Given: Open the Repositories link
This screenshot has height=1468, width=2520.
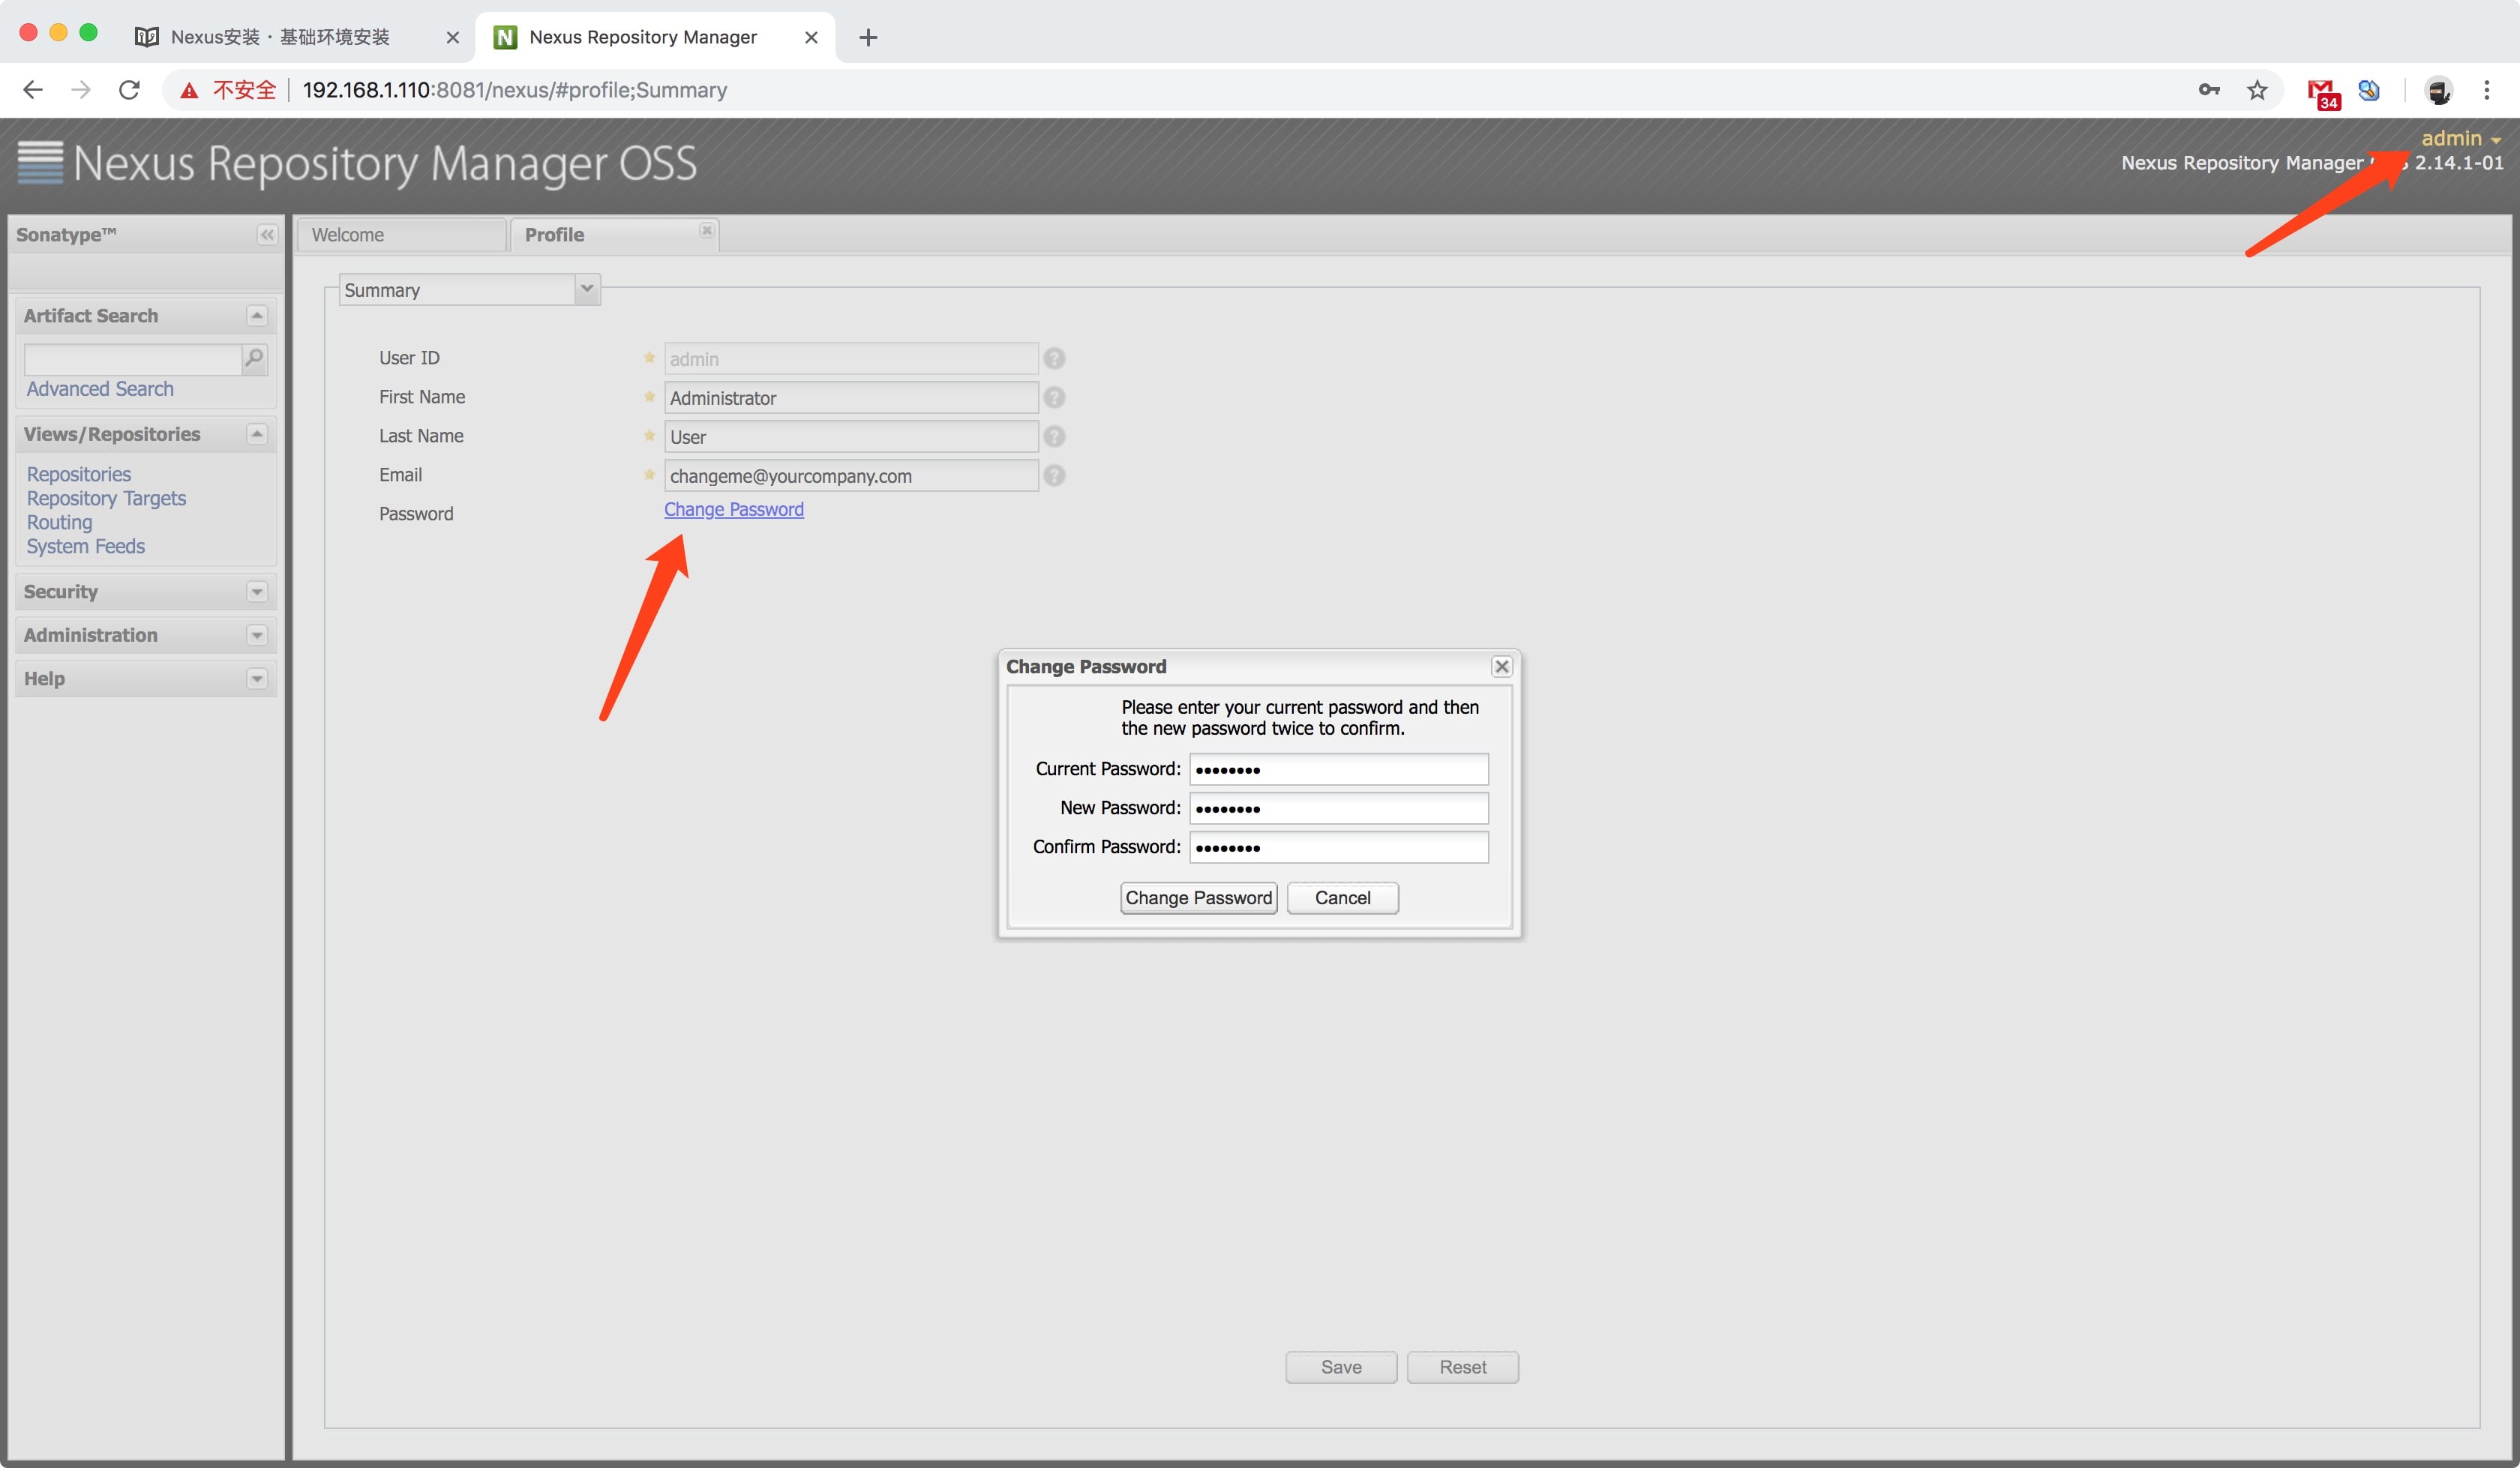Looking at the screenshot, I should point(79,474).
